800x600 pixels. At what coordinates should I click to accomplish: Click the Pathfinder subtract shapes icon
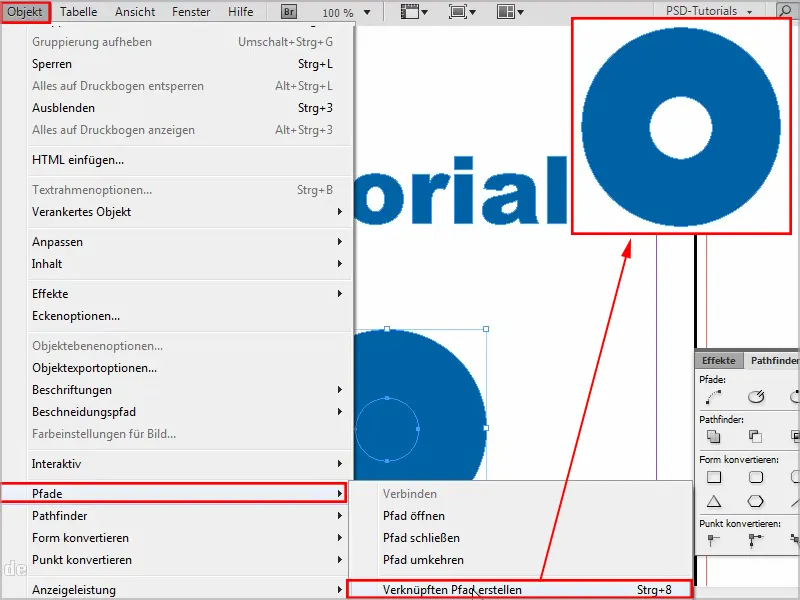pyautogui.click(x=755, y=437)
